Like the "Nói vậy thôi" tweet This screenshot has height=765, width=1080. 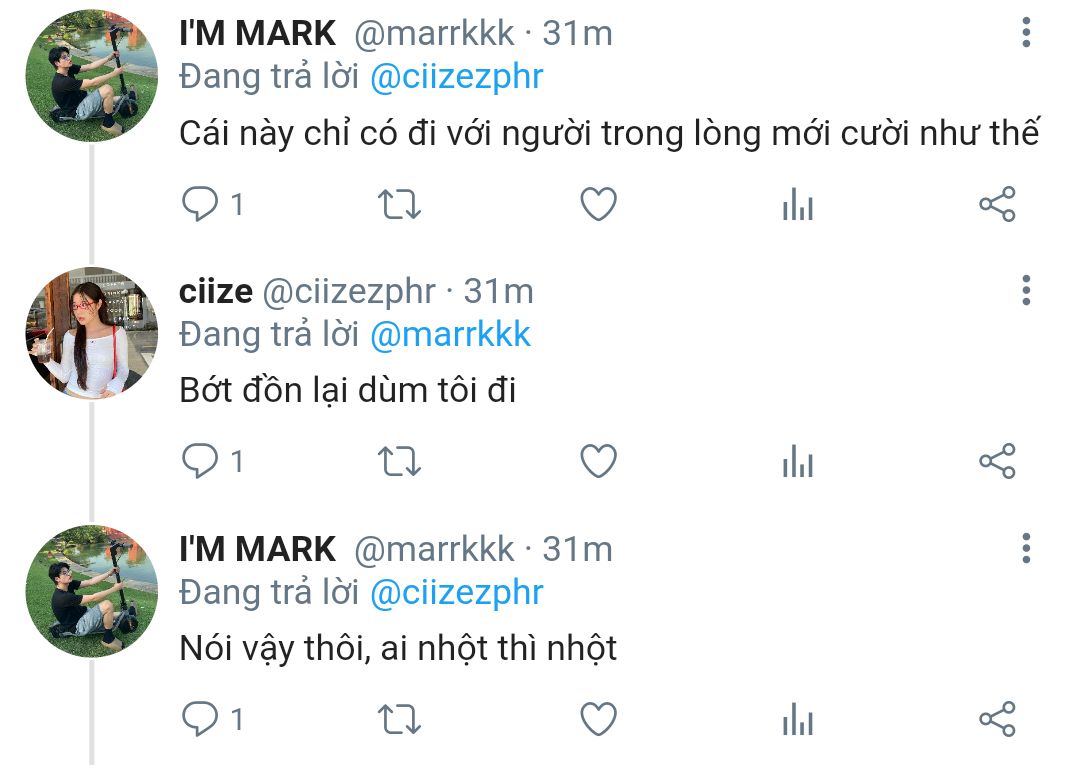click(598, 720)
